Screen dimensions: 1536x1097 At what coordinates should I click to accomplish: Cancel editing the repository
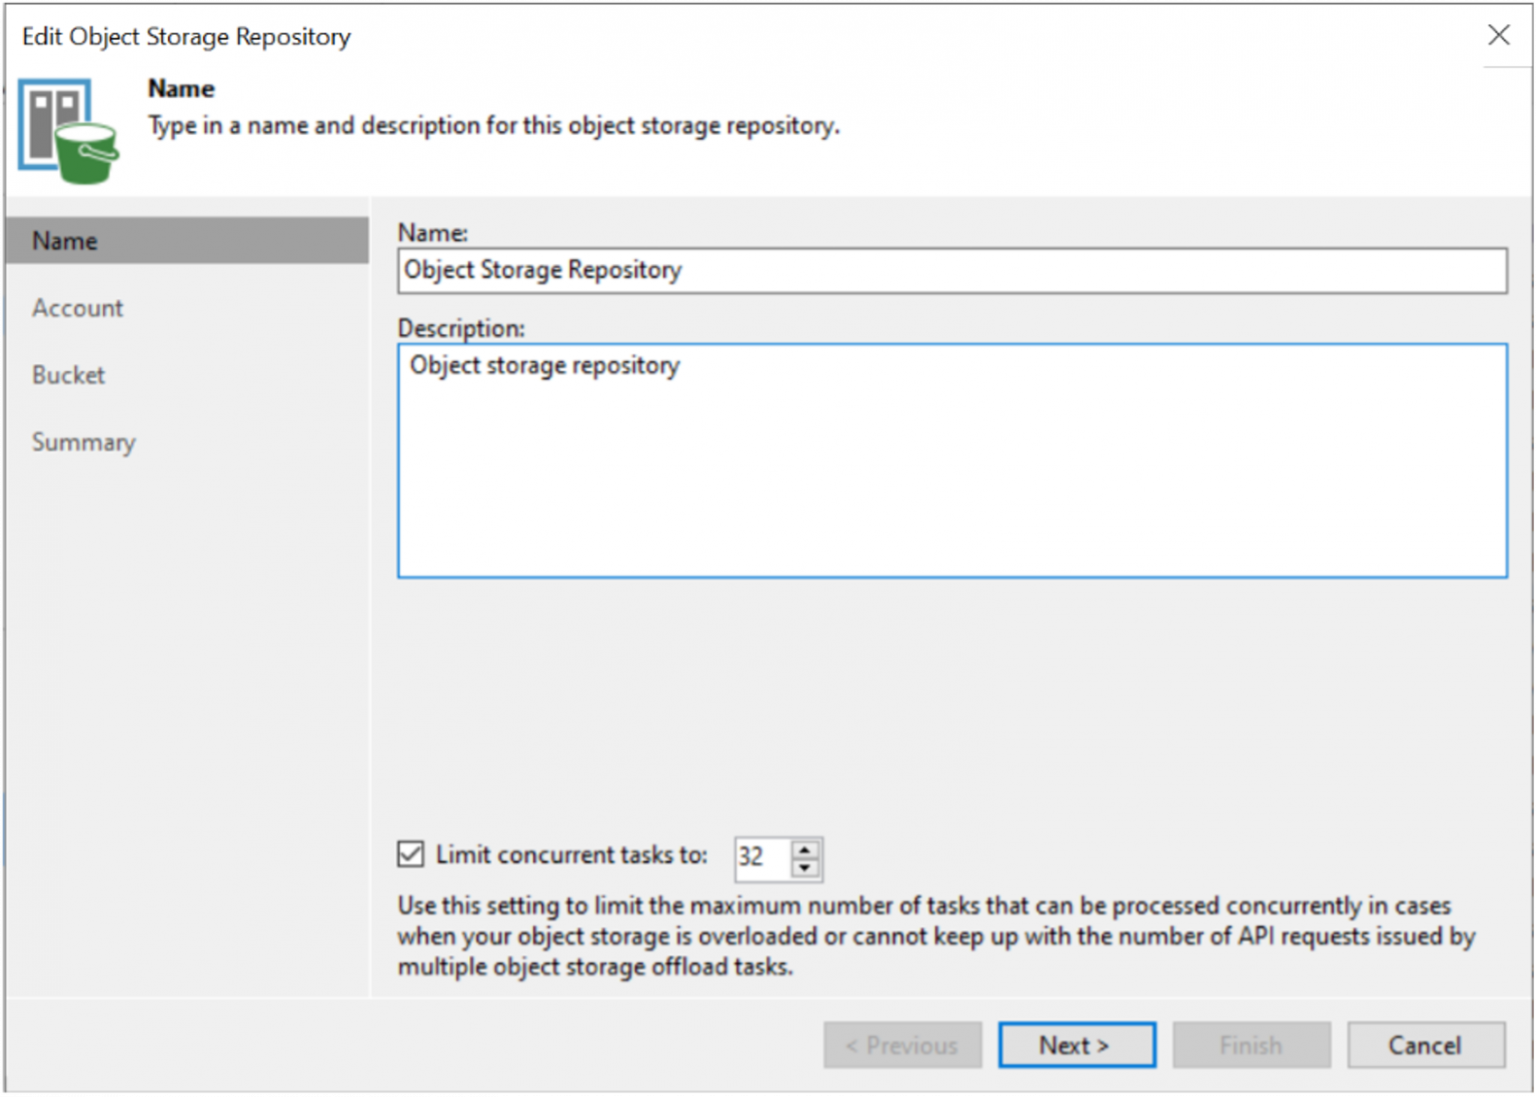click(1424, 1044)
